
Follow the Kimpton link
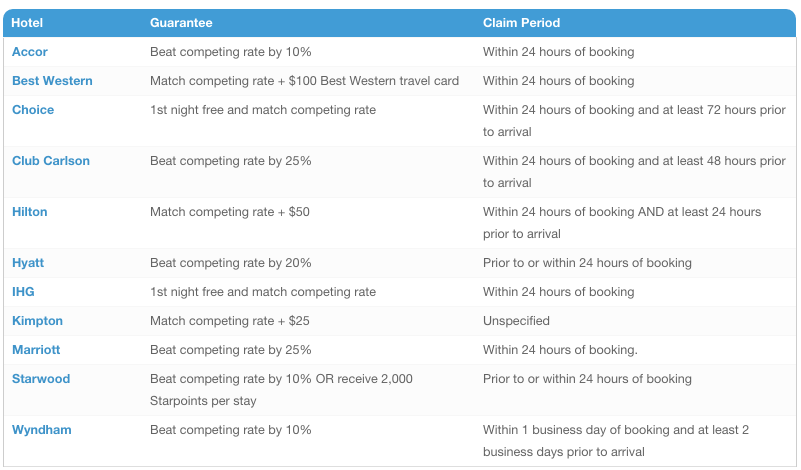point(37,321)
